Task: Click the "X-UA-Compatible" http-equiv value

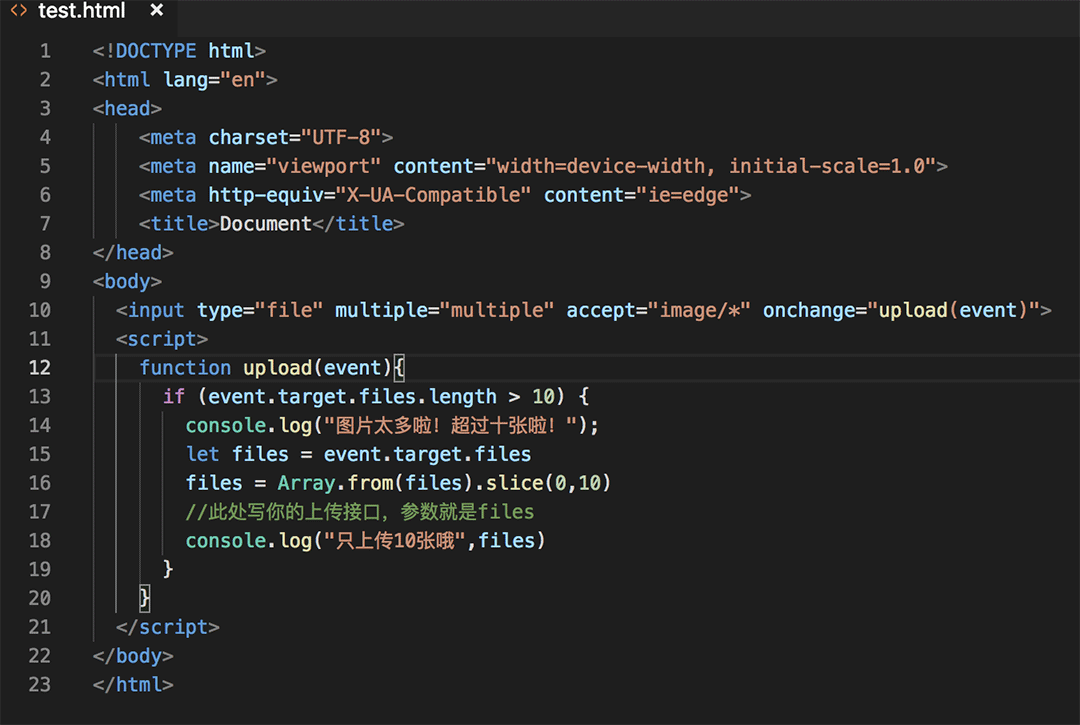Action: (433, 196)
